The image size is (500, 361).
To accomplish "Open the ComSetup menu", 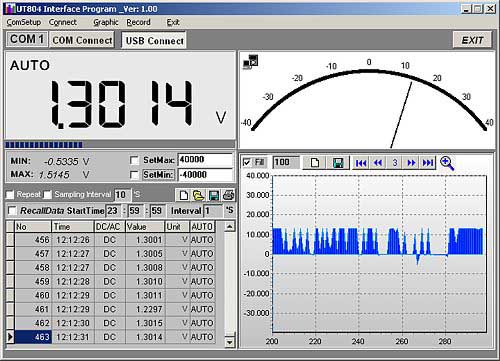I will (24, 22).
